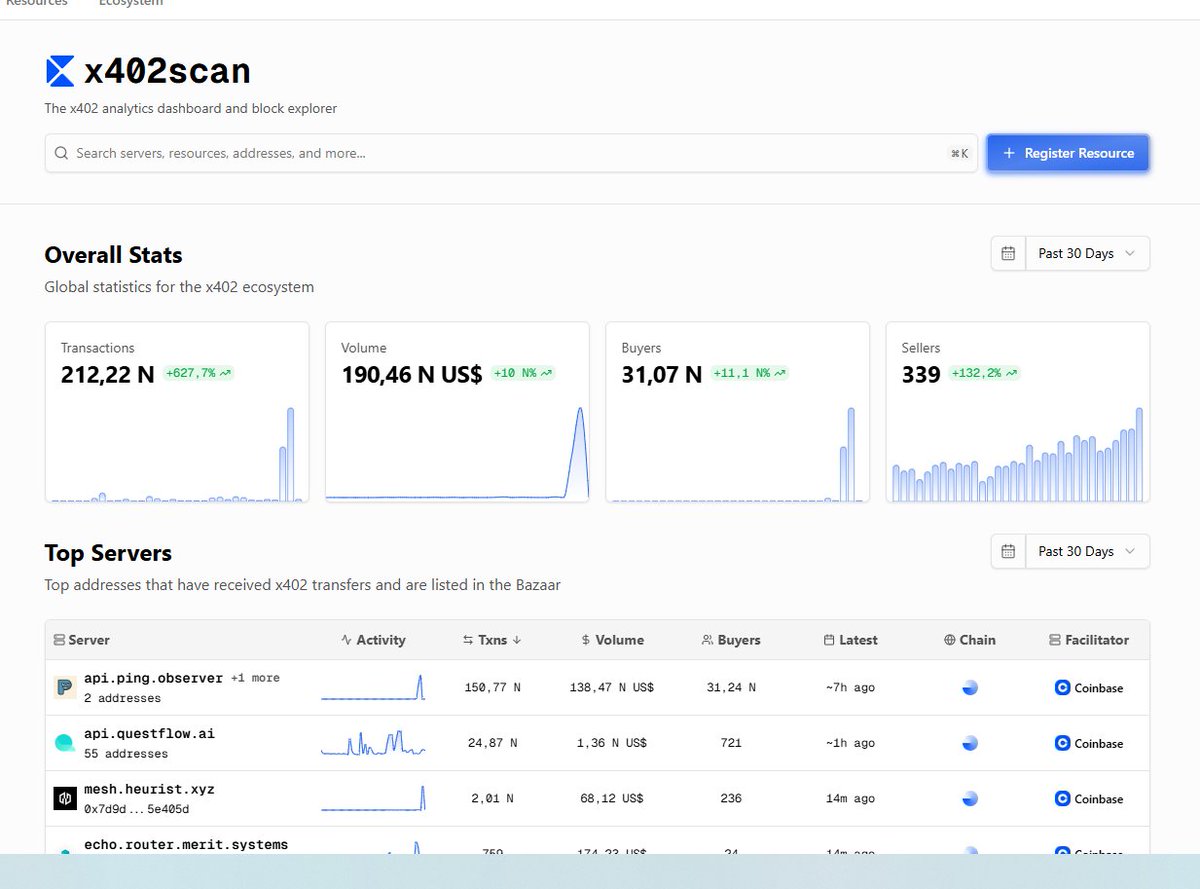Click the api.ping.observer server avatar icon
Image resolution: width=1200 pixels, height=889 pixels.
[x=65, y=688]
